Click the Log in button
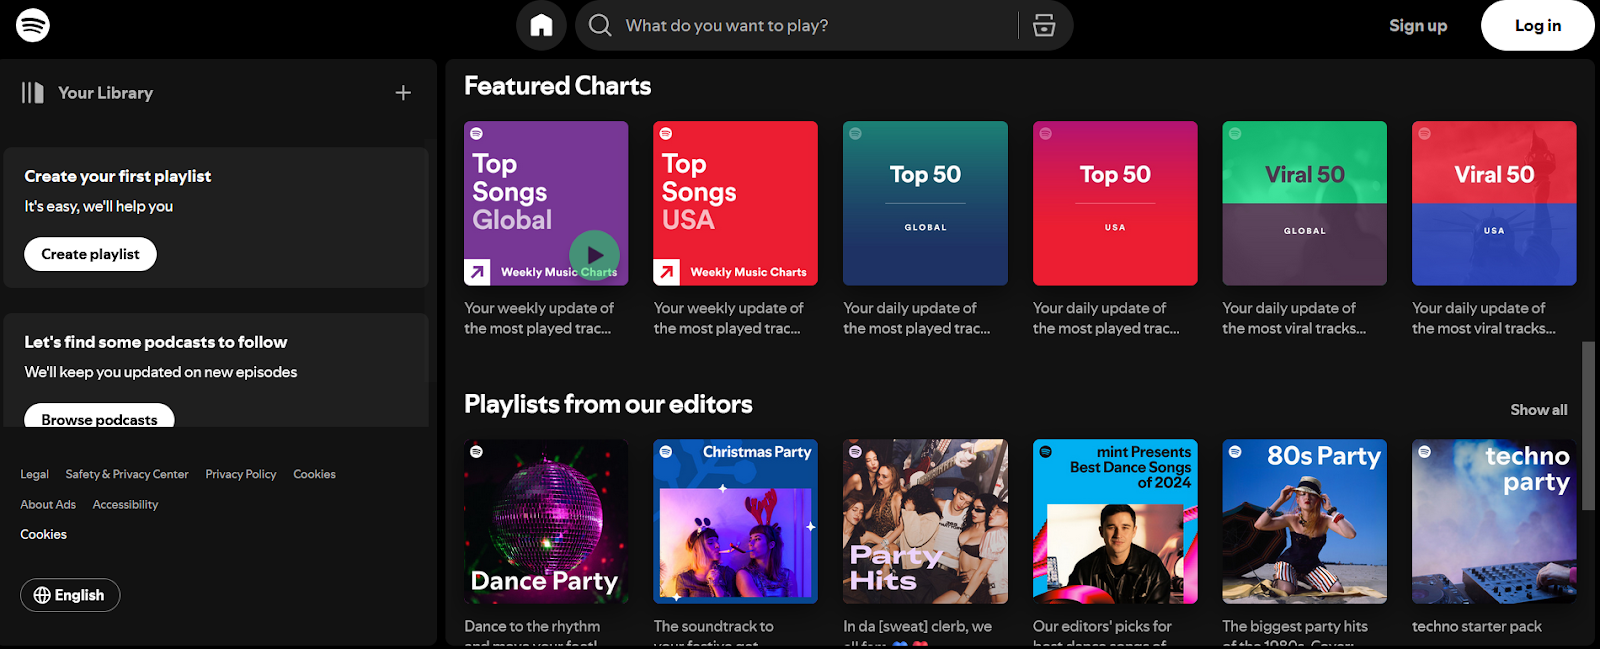Viewport: 1600px width, 649px height. pos(1538,25)
